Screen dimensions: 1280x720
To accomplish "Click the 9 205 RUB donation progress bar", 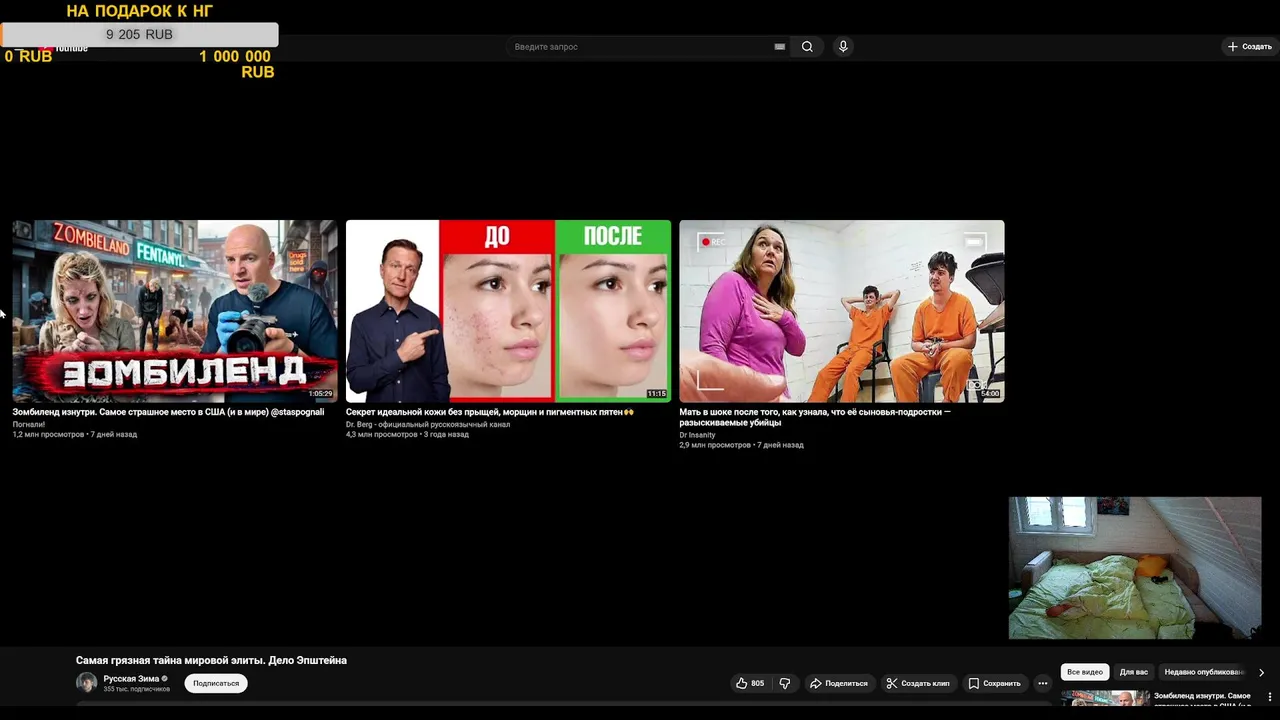I will point(139,34).
